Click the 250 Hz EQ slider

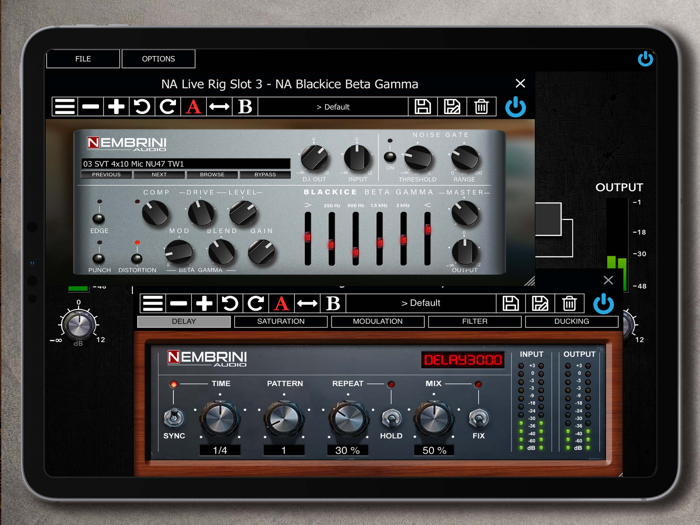332,239
